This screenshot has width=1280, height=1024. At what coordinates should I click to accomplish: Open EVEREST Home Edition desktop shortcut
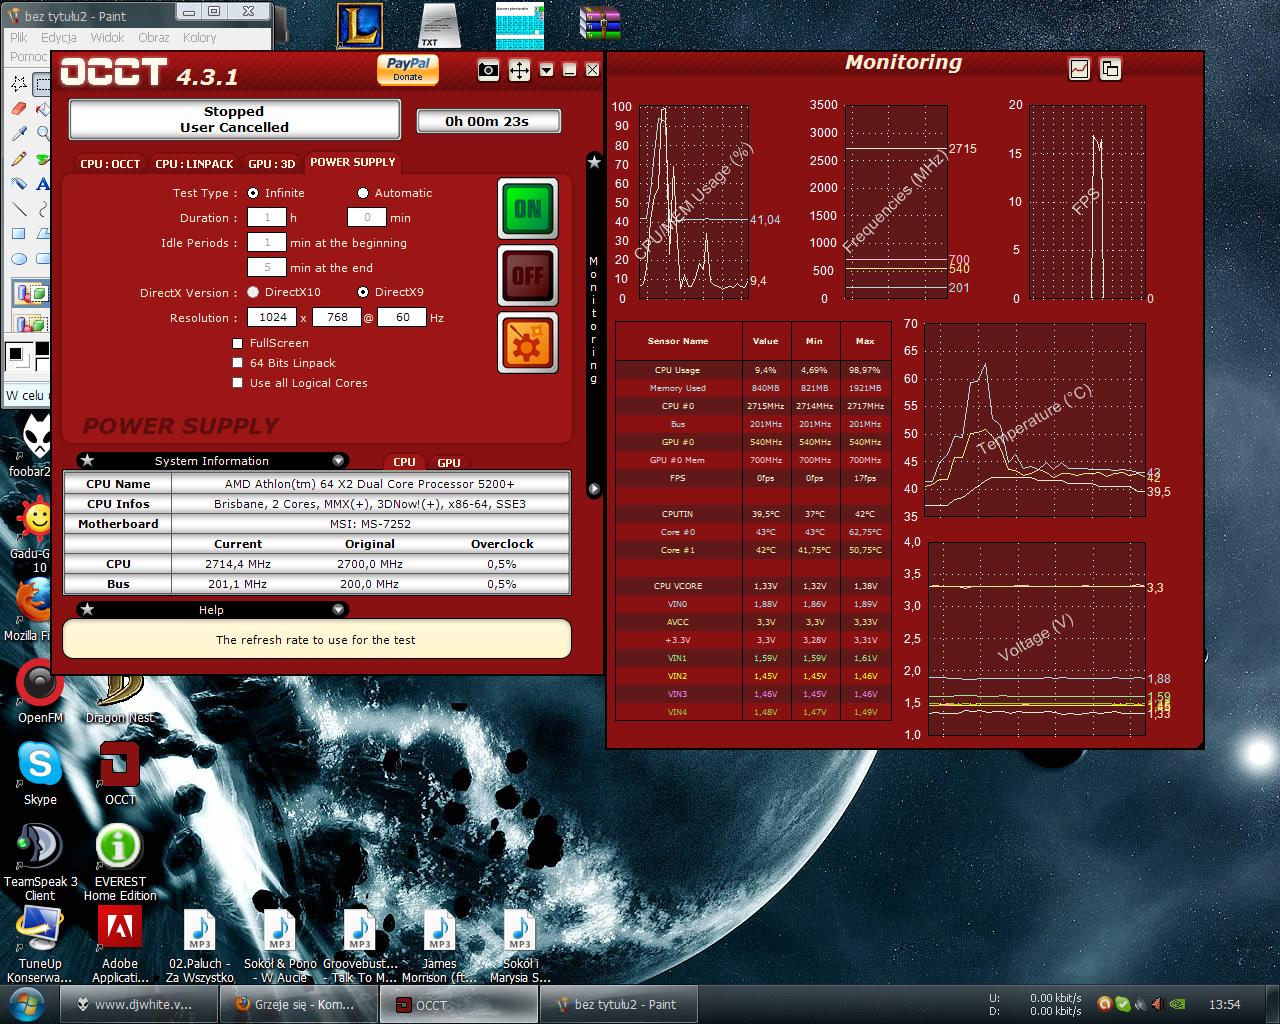coord(120,862)
